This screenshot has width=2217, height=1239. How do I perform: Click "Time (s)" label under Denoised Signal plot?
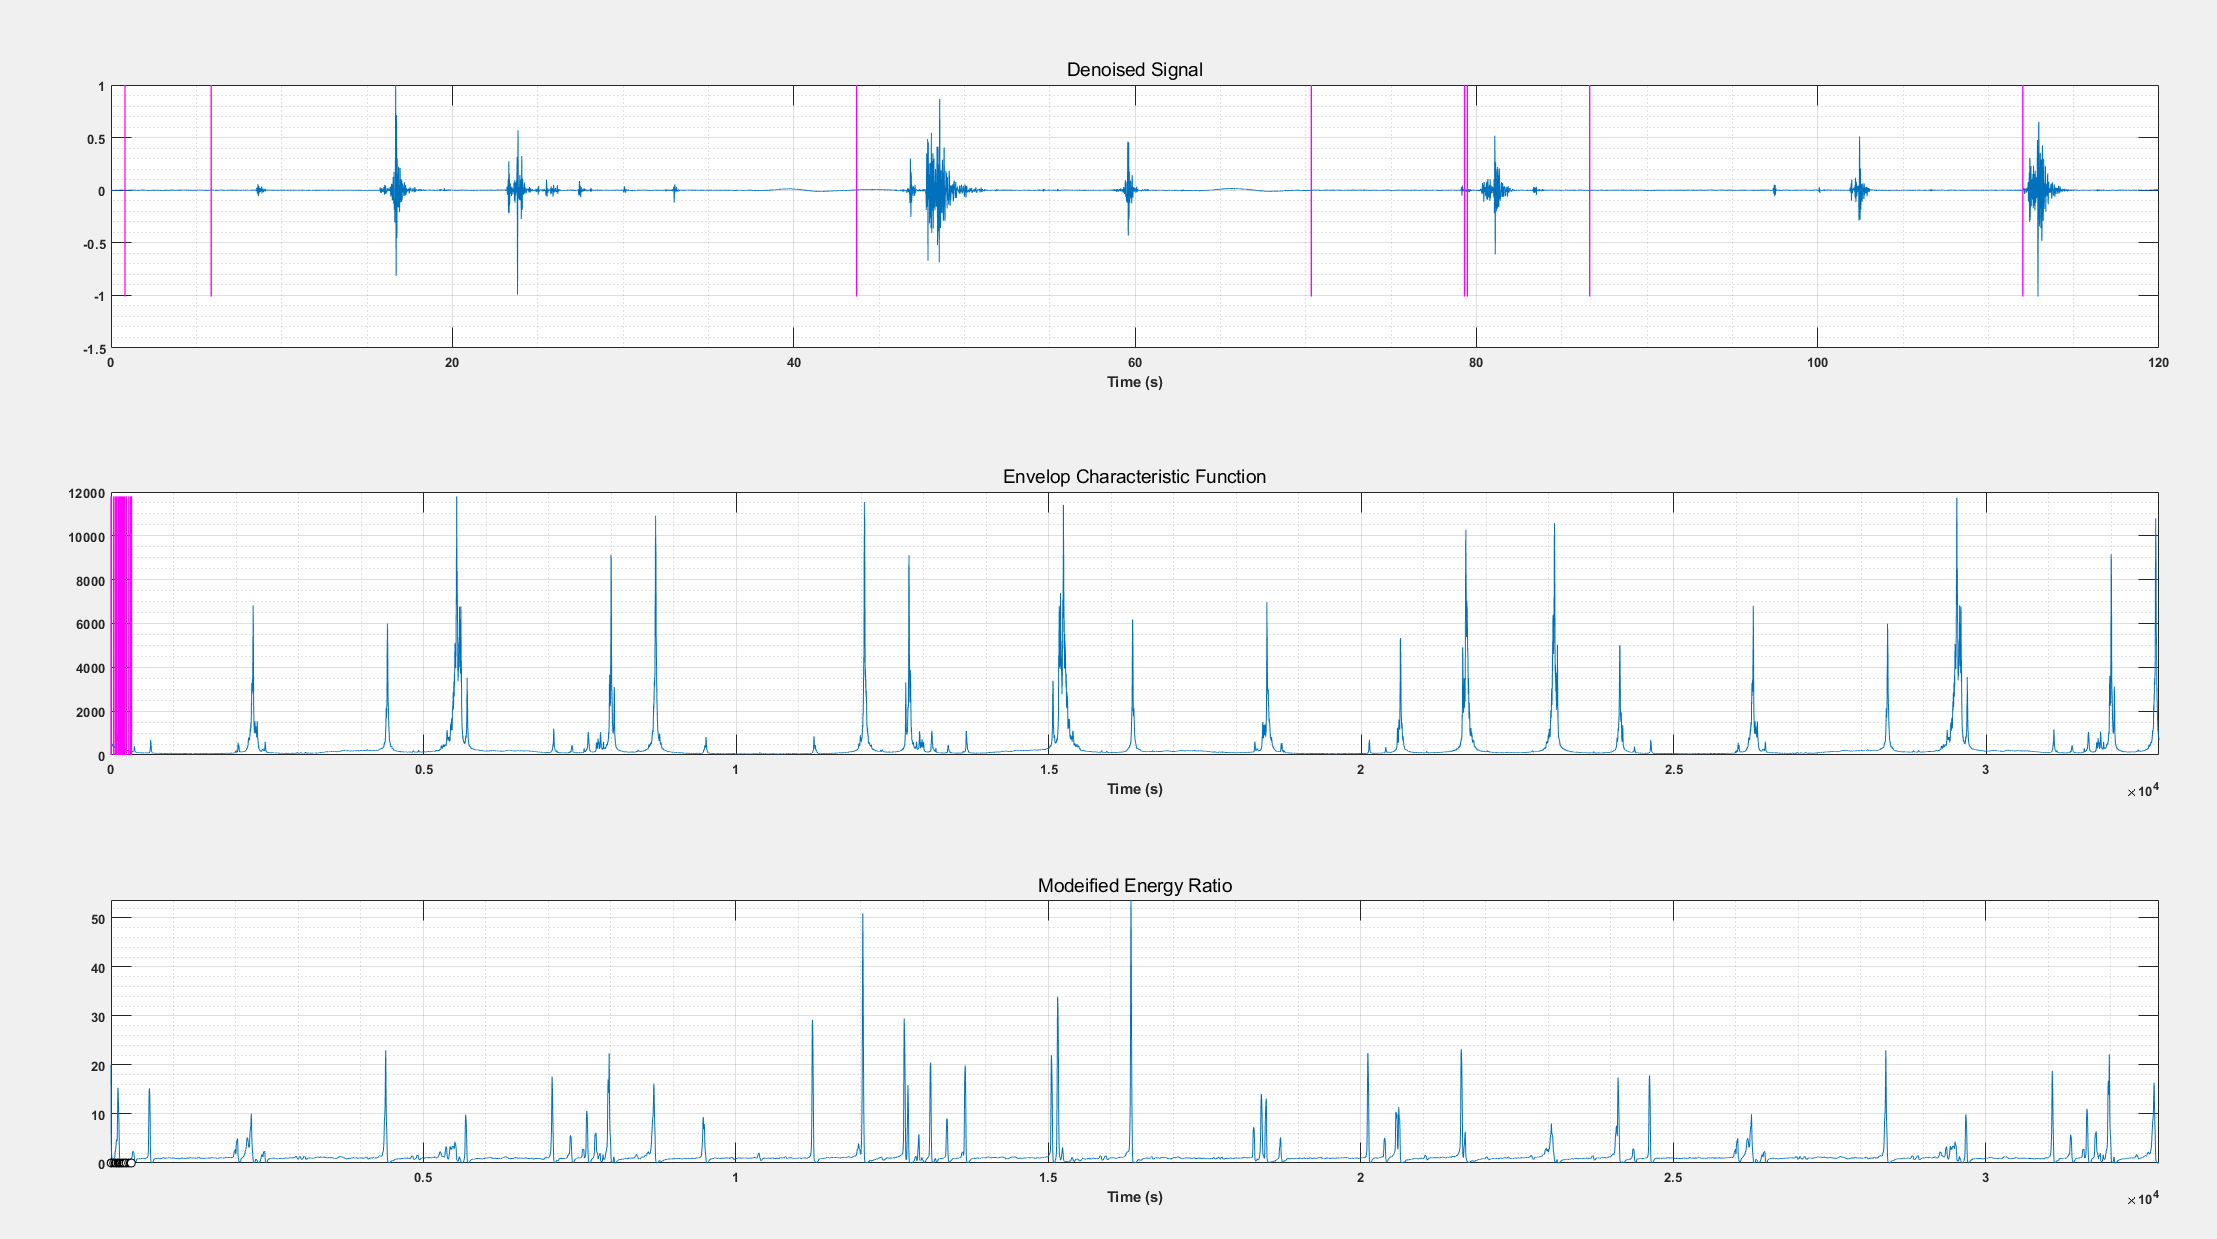(x=1134, y=382)
